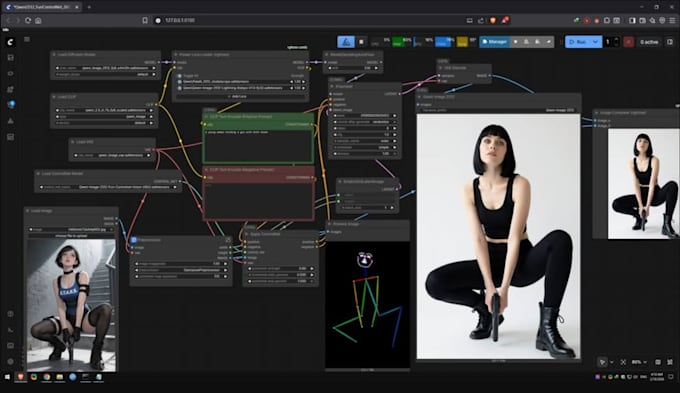Open the glowing blue globe sidebar icon
This screenshot has width=680, height=393.
coord(11,105)
